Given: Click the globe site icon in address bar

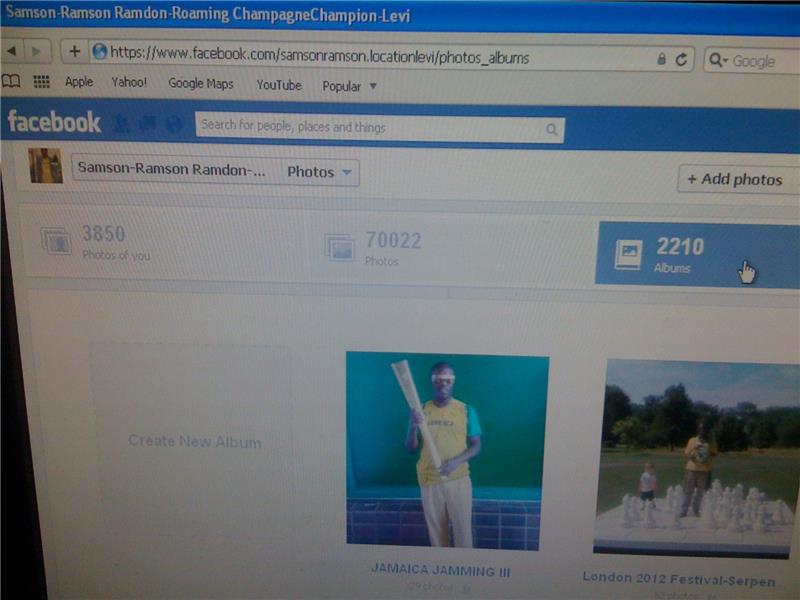Looking at the screenshot, I should click(x=99, y=52).
